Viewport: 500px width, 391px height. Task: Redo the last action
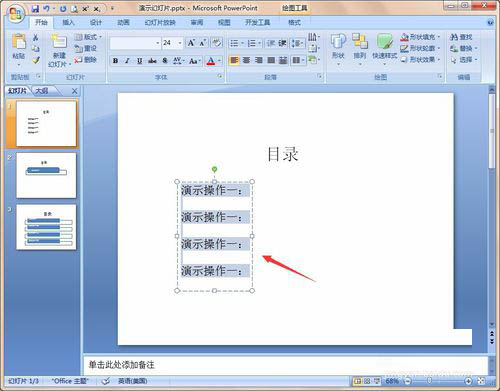[63, 9]
